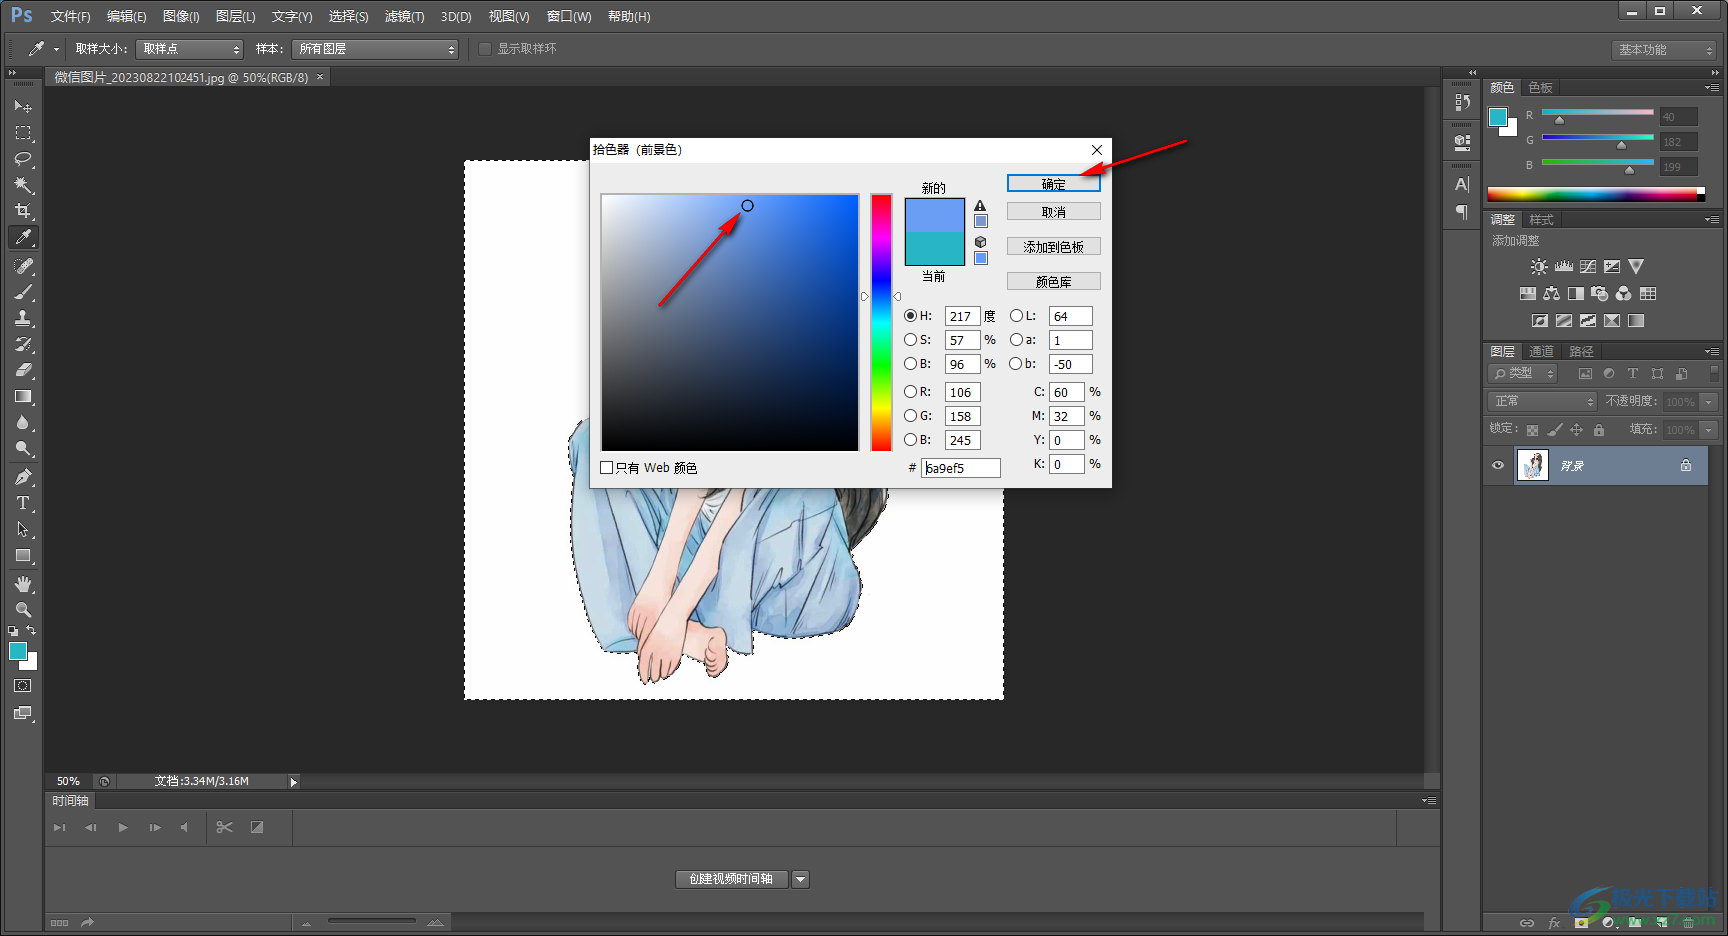Select the H hue radio button

(910, 316)
